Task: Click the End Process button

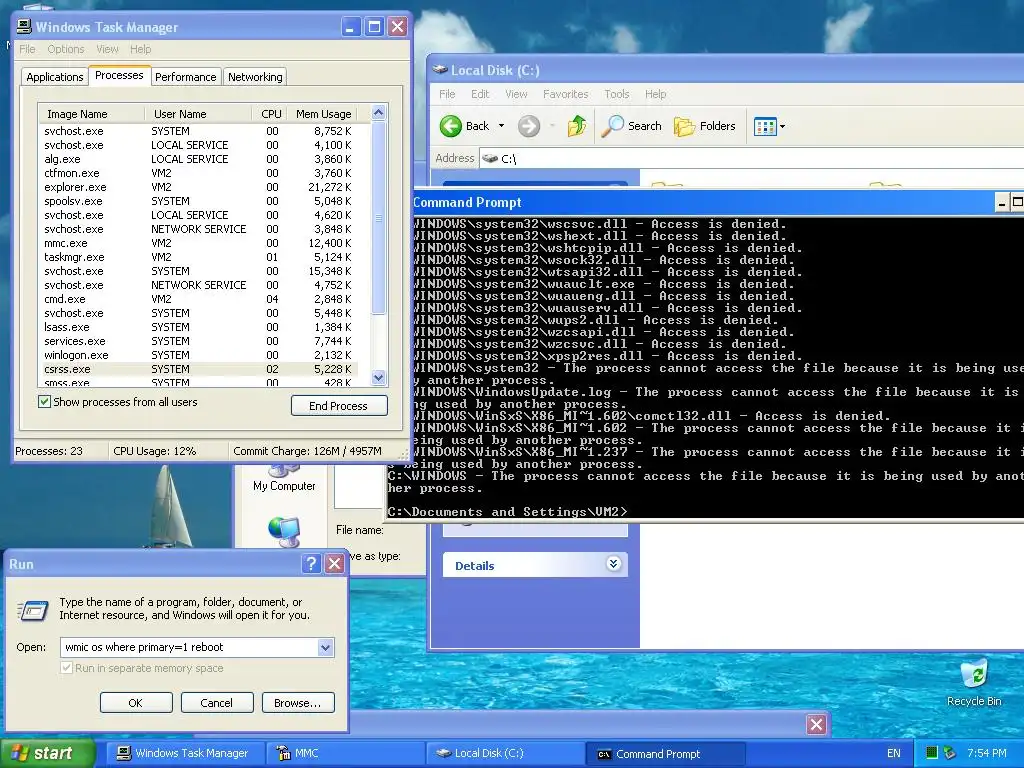Action: pyautogui.click(x=339, y=406)
